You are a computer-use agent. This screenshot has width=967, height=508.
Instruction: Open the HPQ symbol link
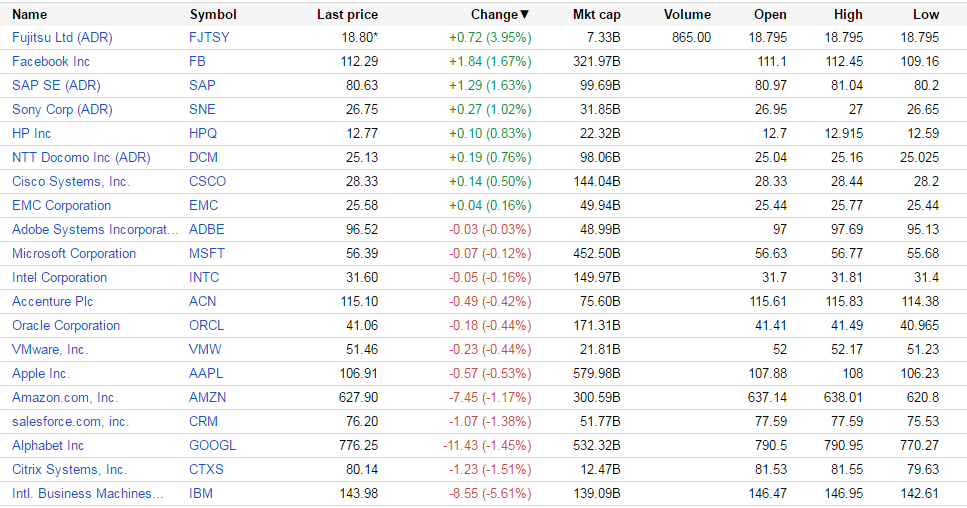(x=203, y=133)
